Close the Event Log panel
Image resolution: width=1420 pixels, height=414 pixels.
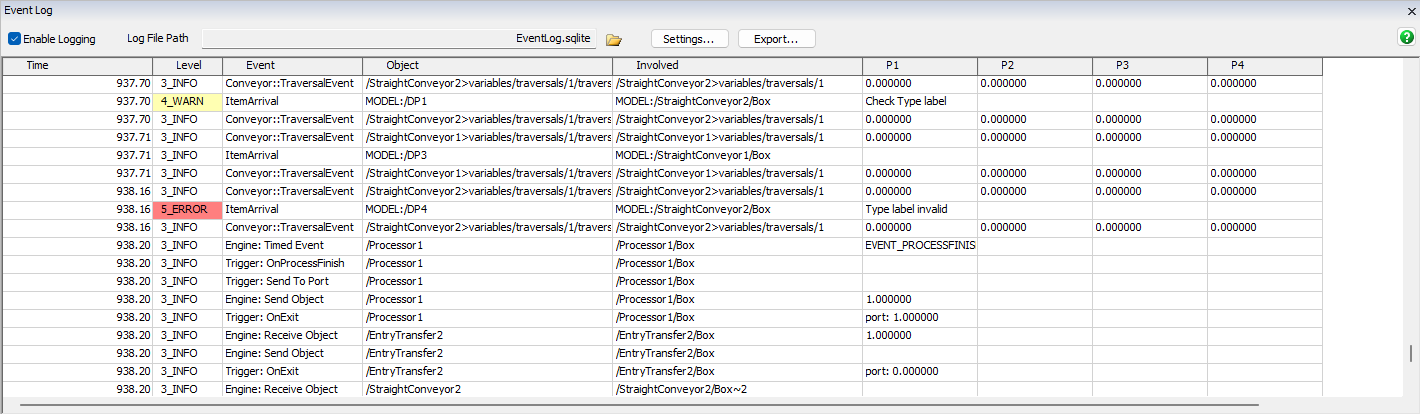pyautogui.click(x=1410, y=9)
